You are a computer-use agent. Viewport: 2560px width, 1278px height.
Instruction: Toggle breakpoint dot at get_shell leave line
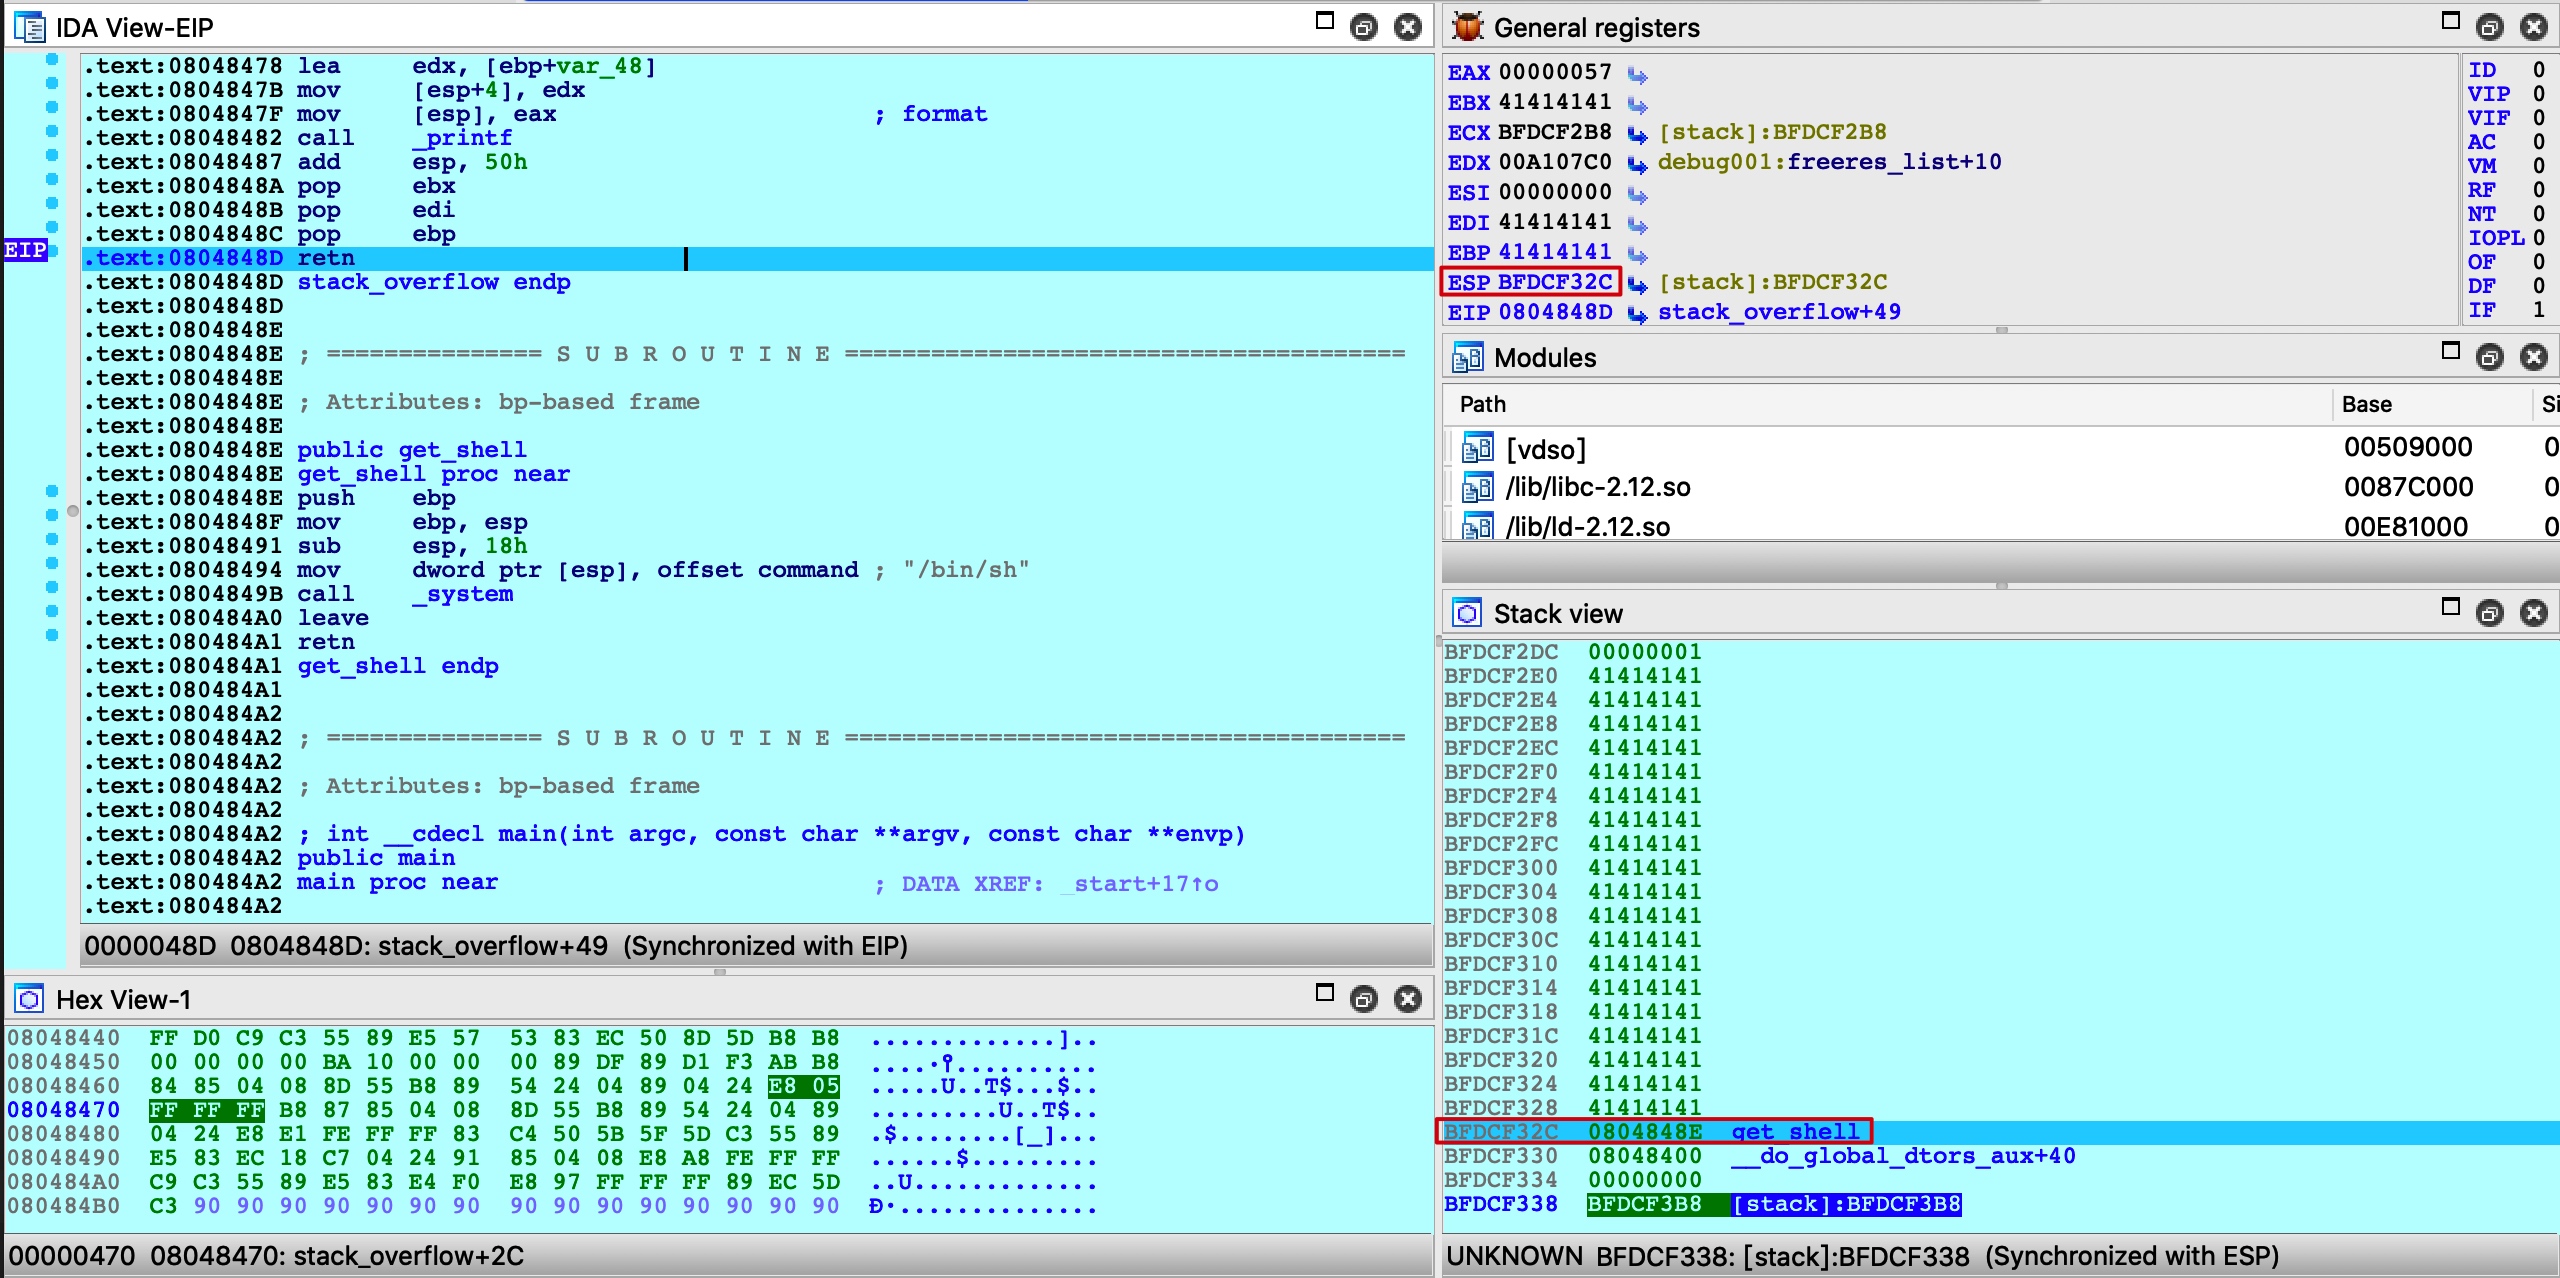click(52, 611)
